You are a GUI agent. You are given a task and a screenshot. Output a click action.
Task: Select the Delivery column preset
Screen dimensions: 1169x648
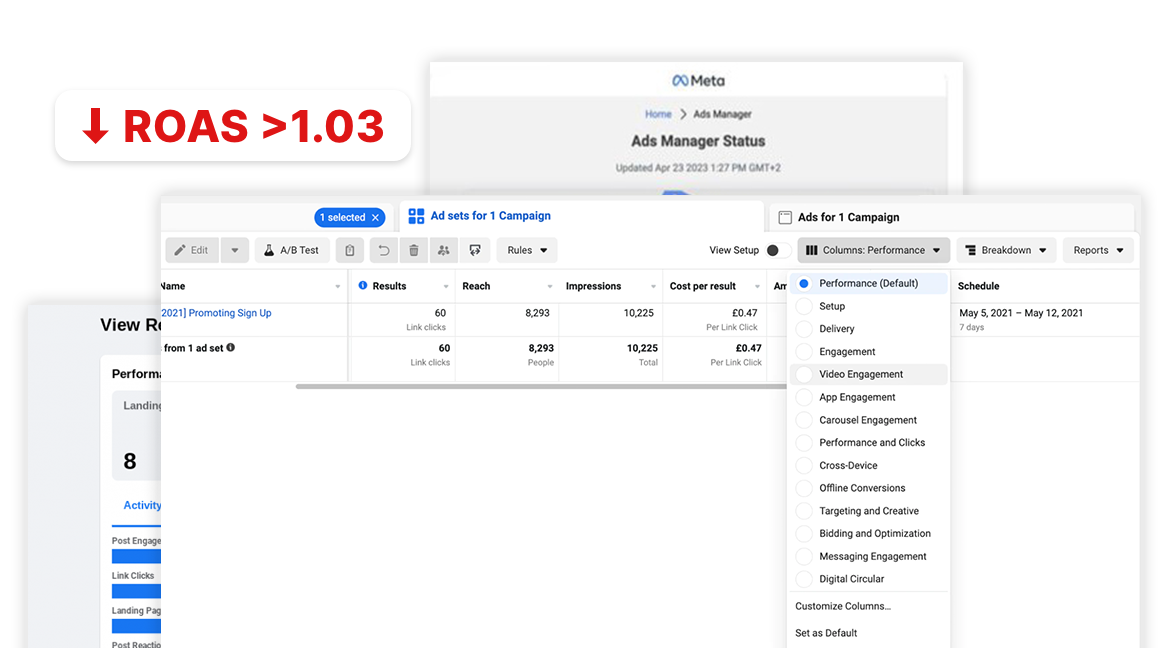click(x=869, y=329)
